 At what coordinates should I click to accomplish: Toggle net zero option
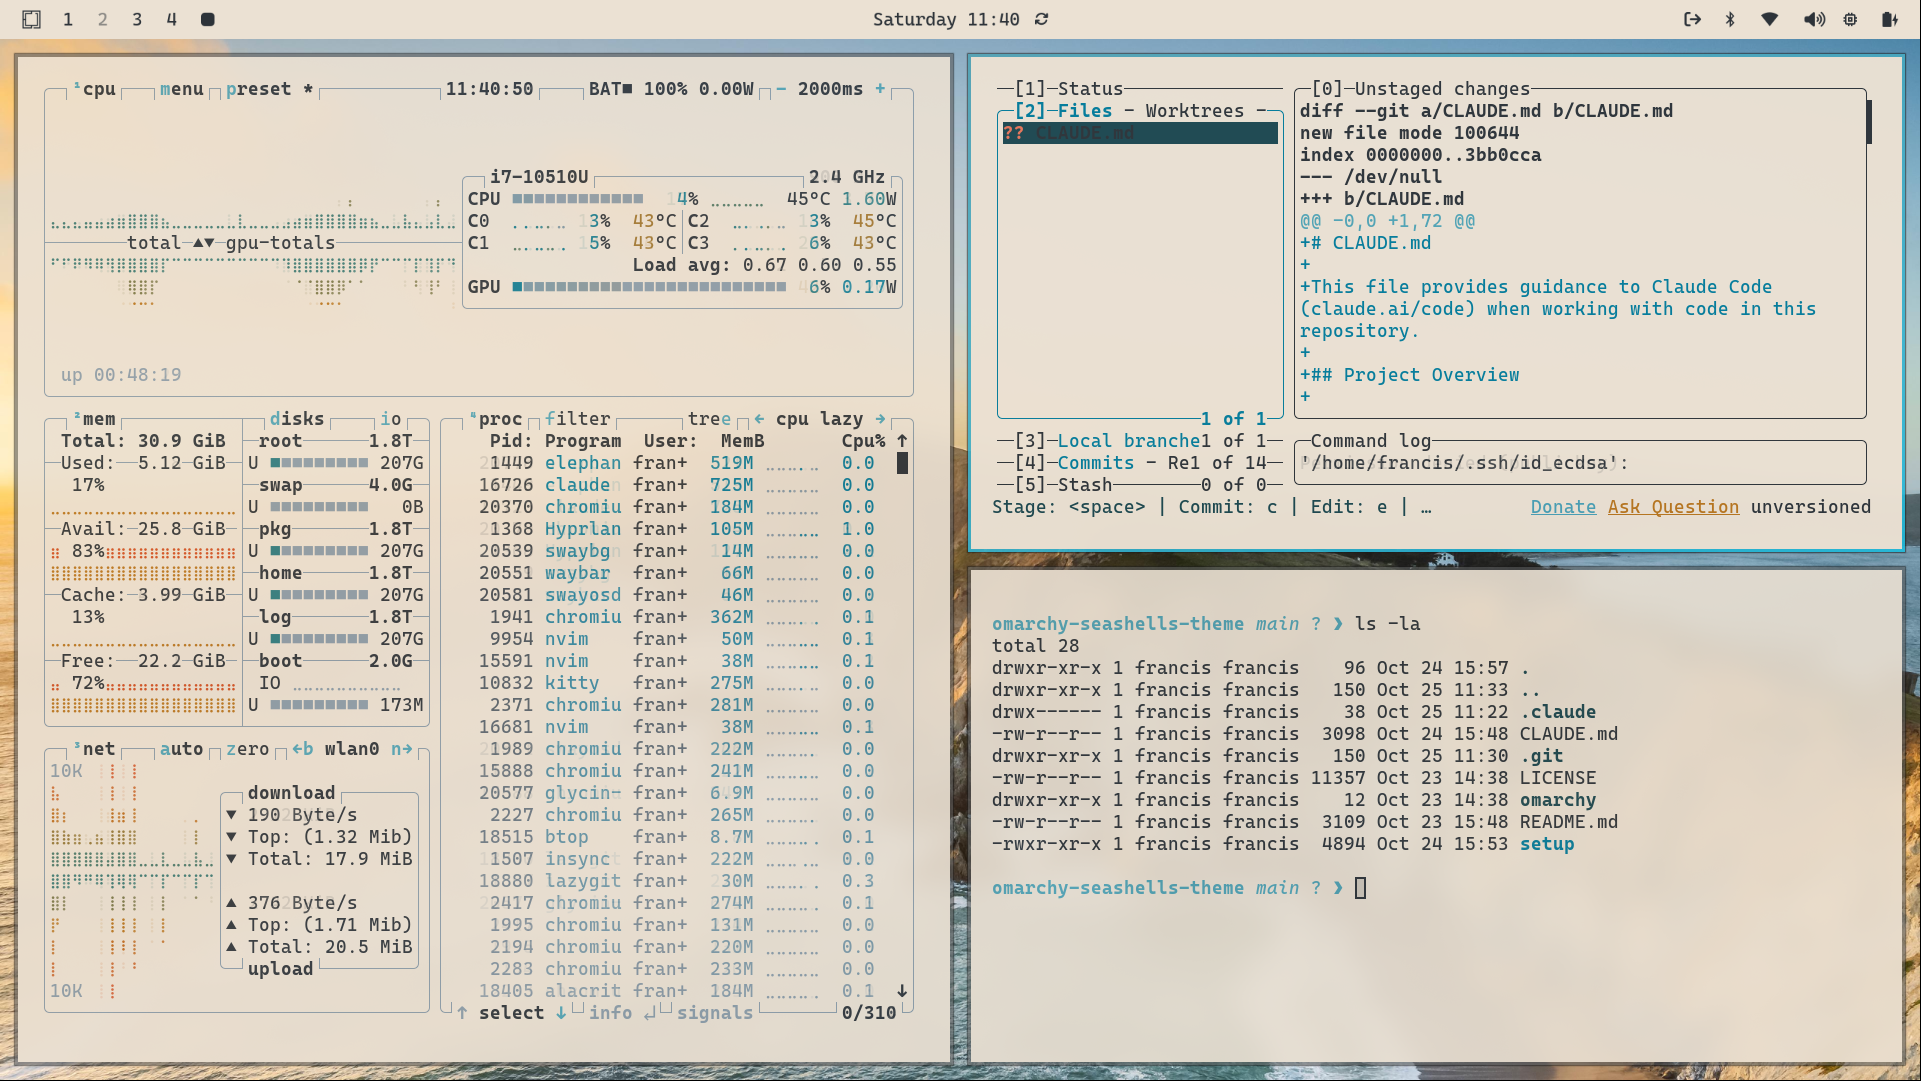[247, 749]
